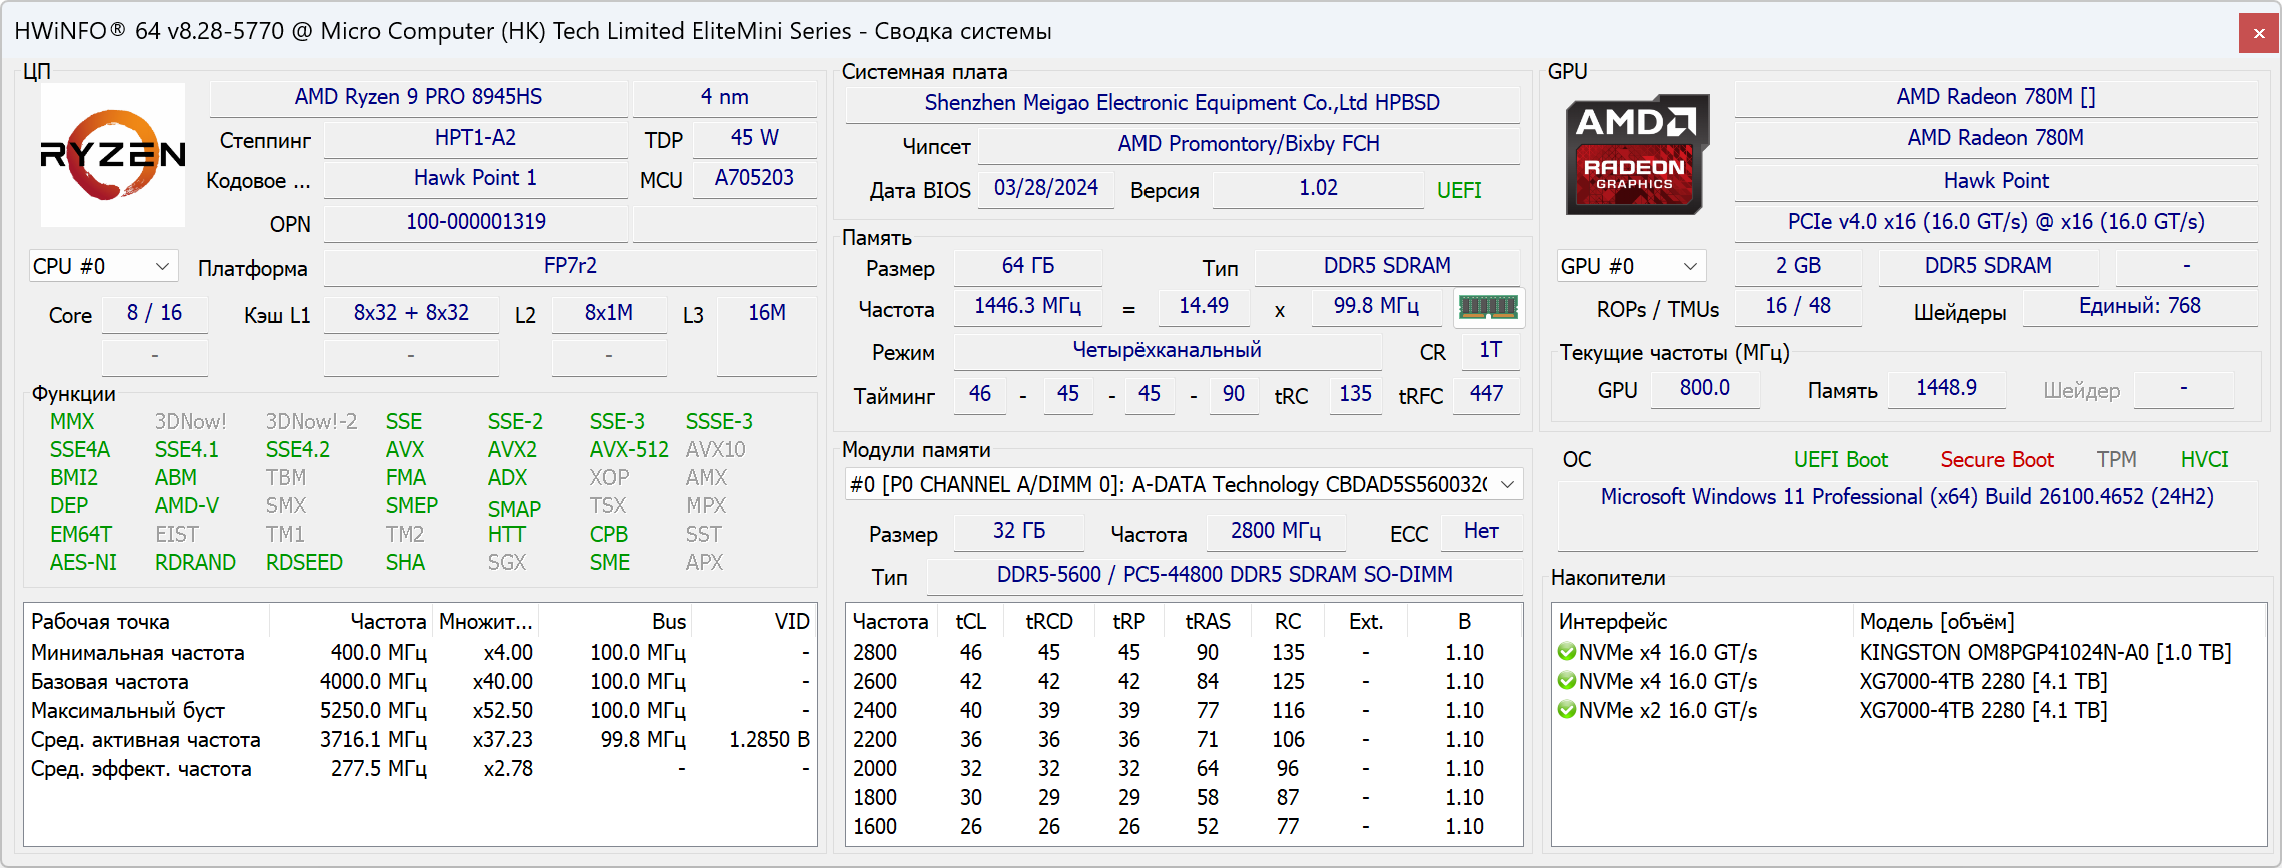Click the GPU clock 800.0 value

coord(1705,388)
